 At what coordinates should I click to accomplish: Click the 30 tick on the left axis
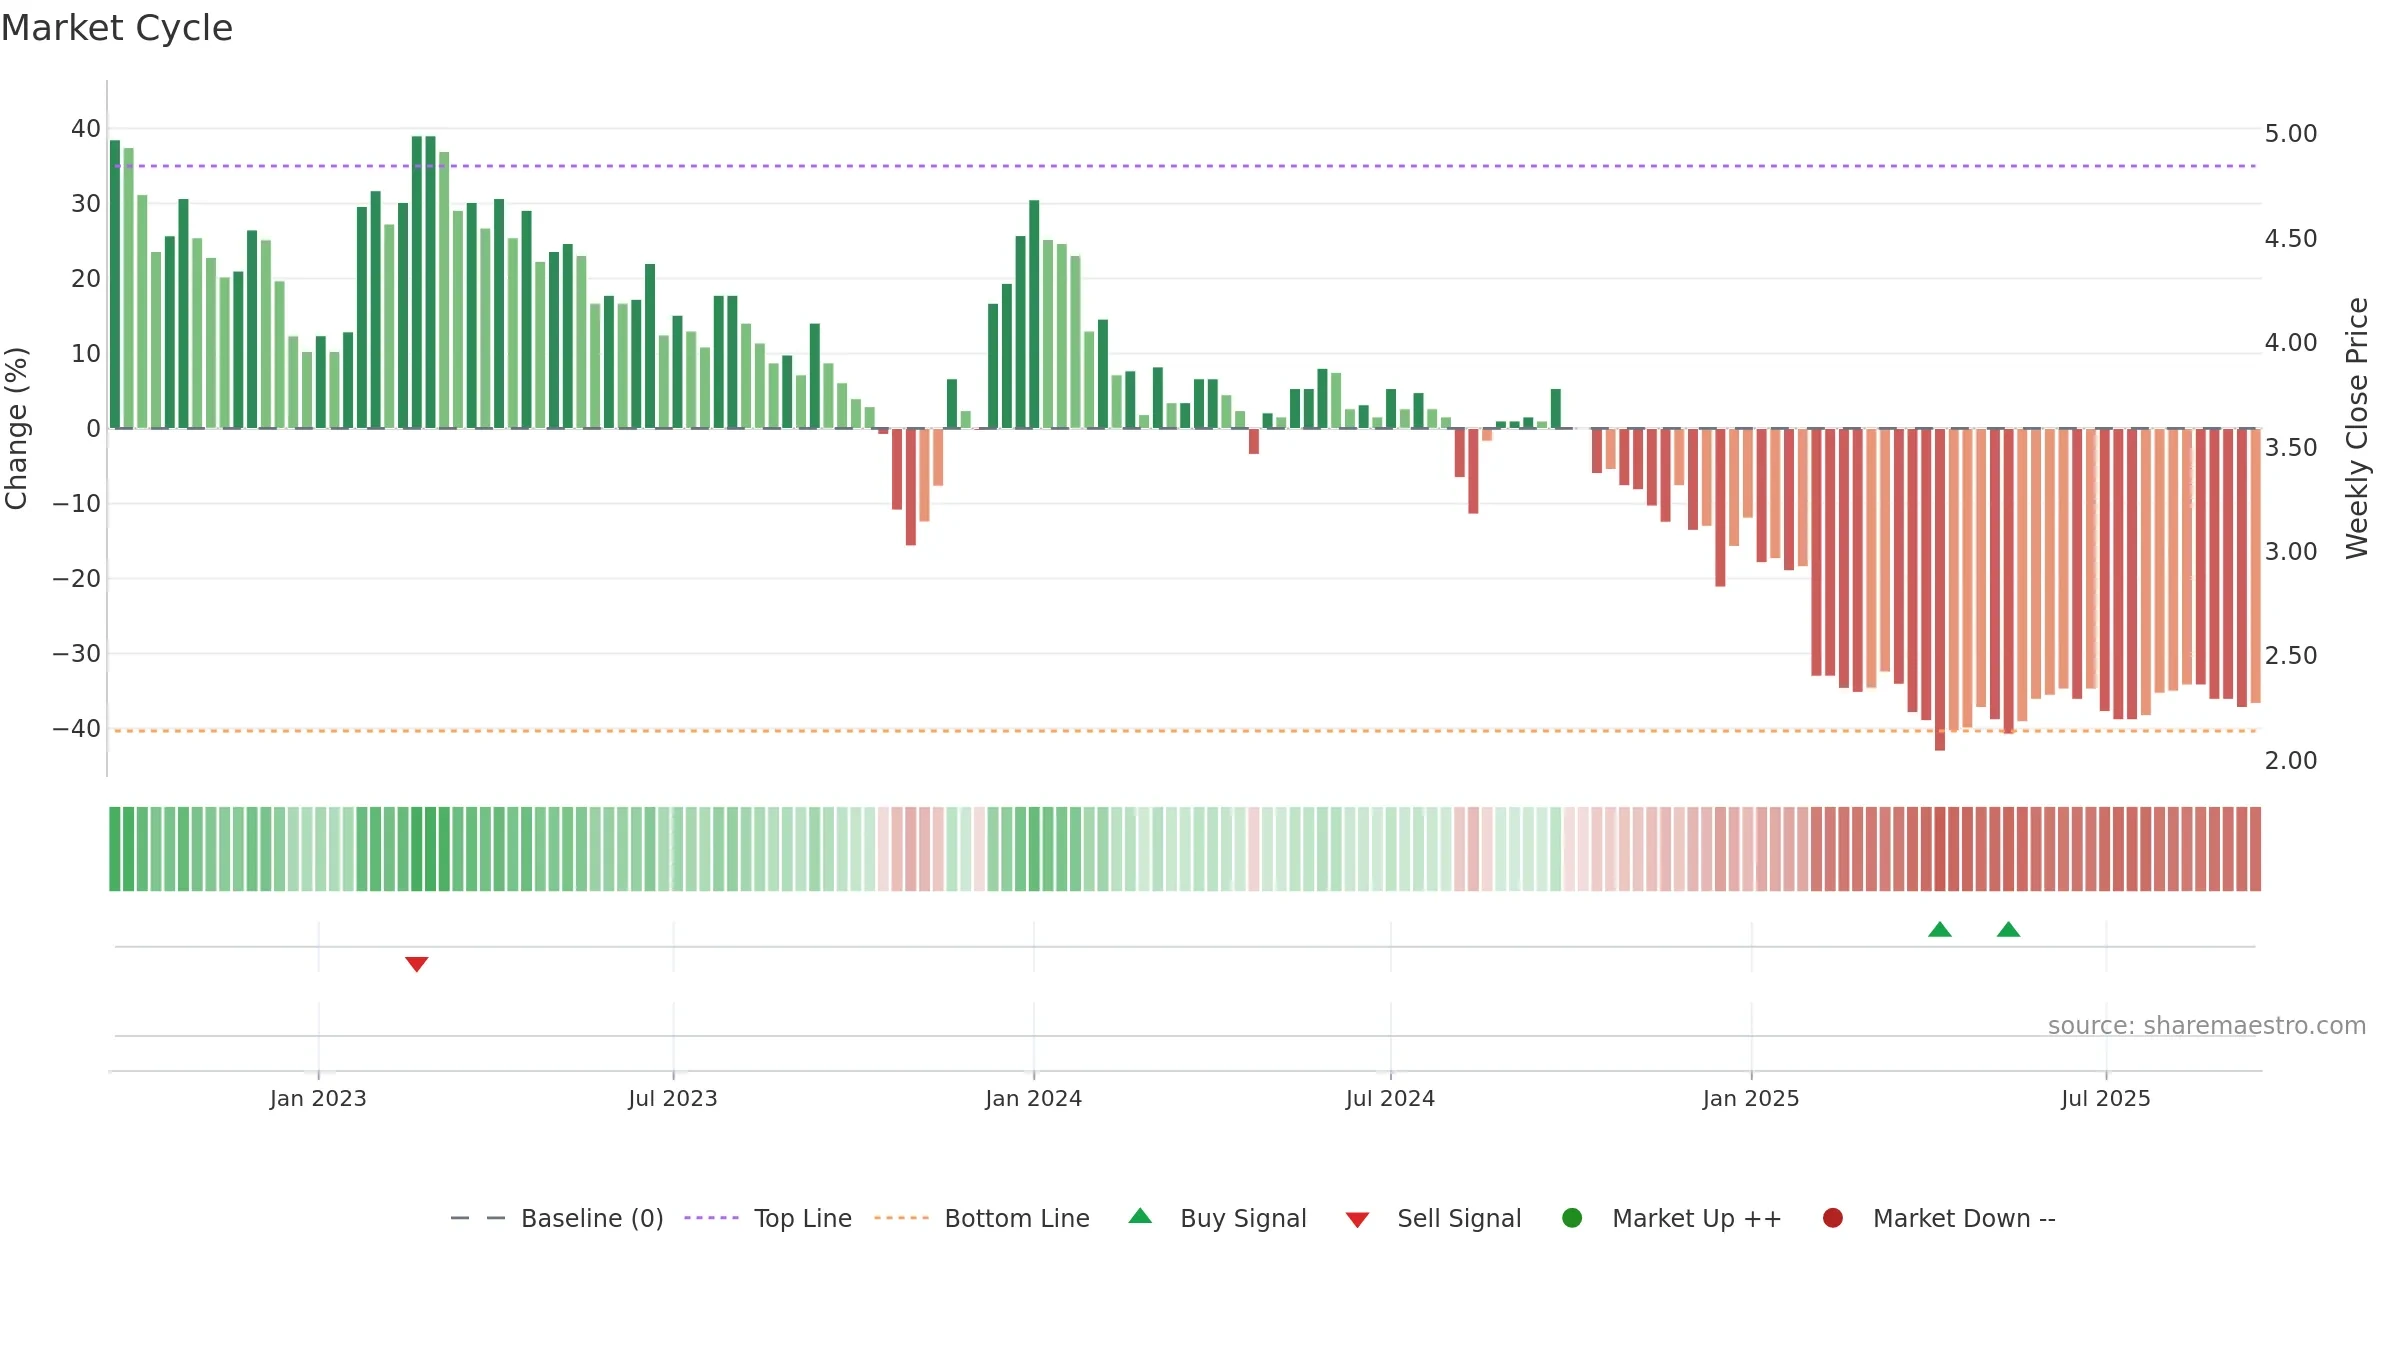pos(86,204)
